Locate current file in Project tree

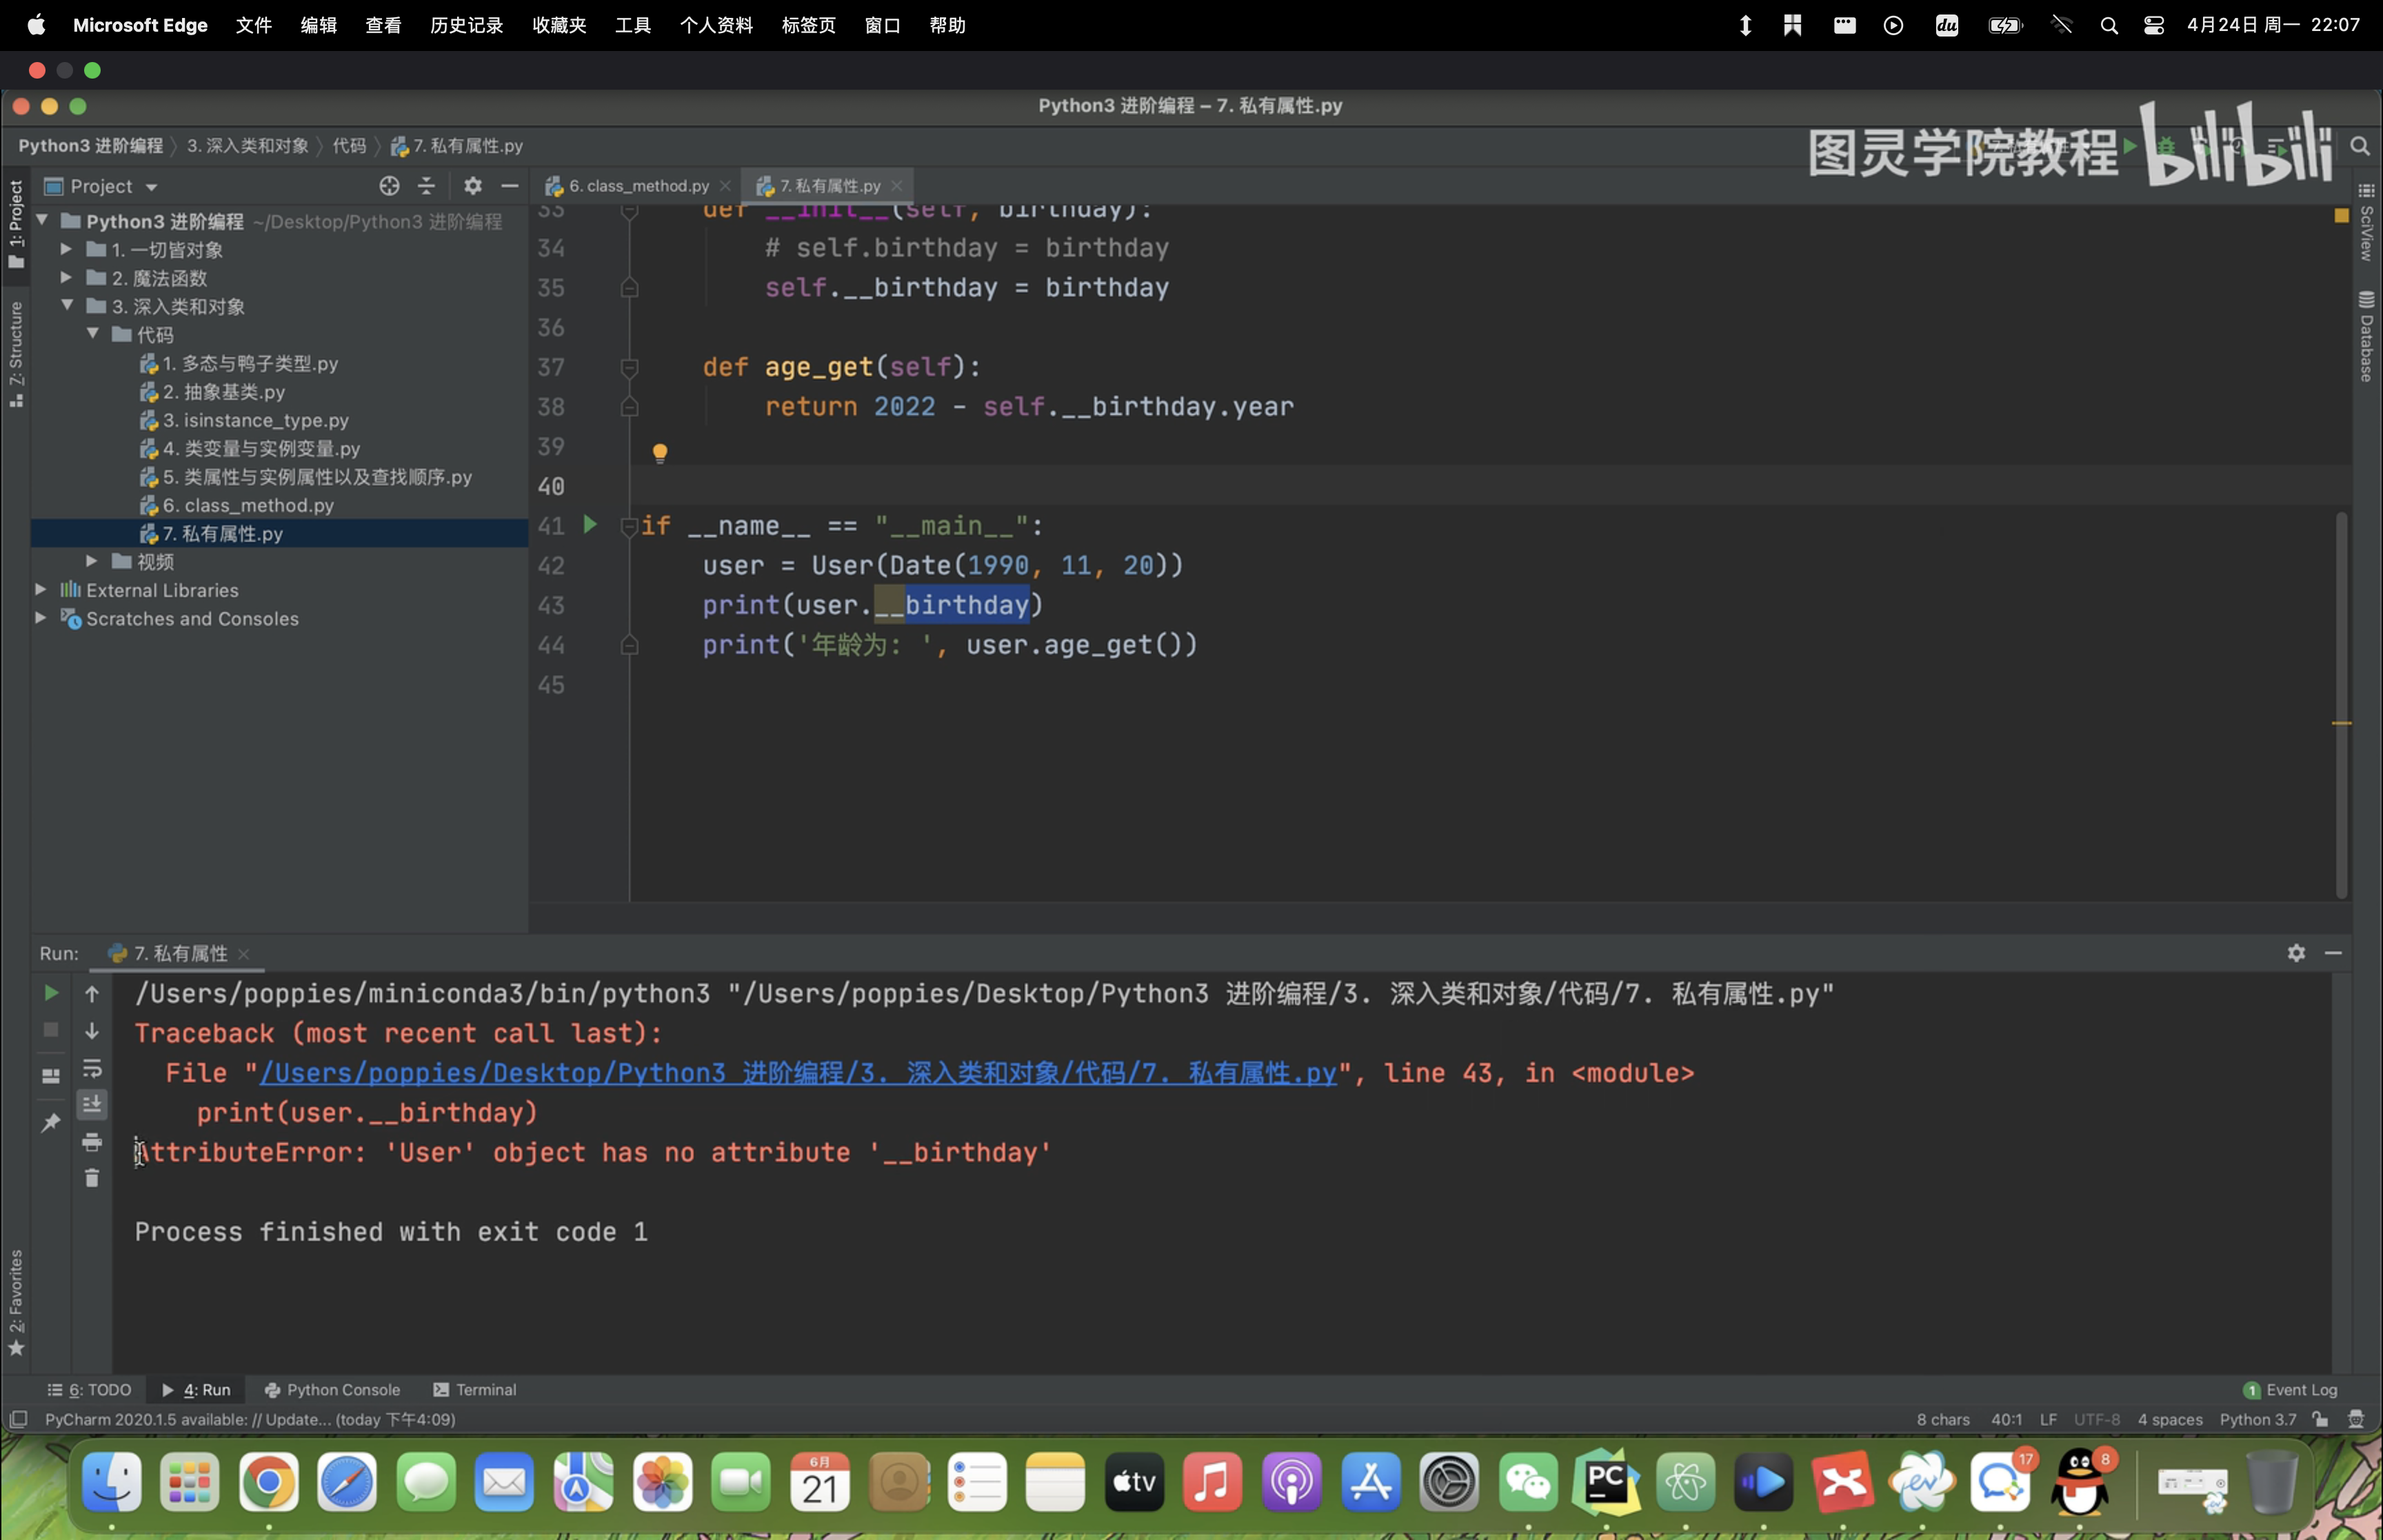(x=389, y=186)
